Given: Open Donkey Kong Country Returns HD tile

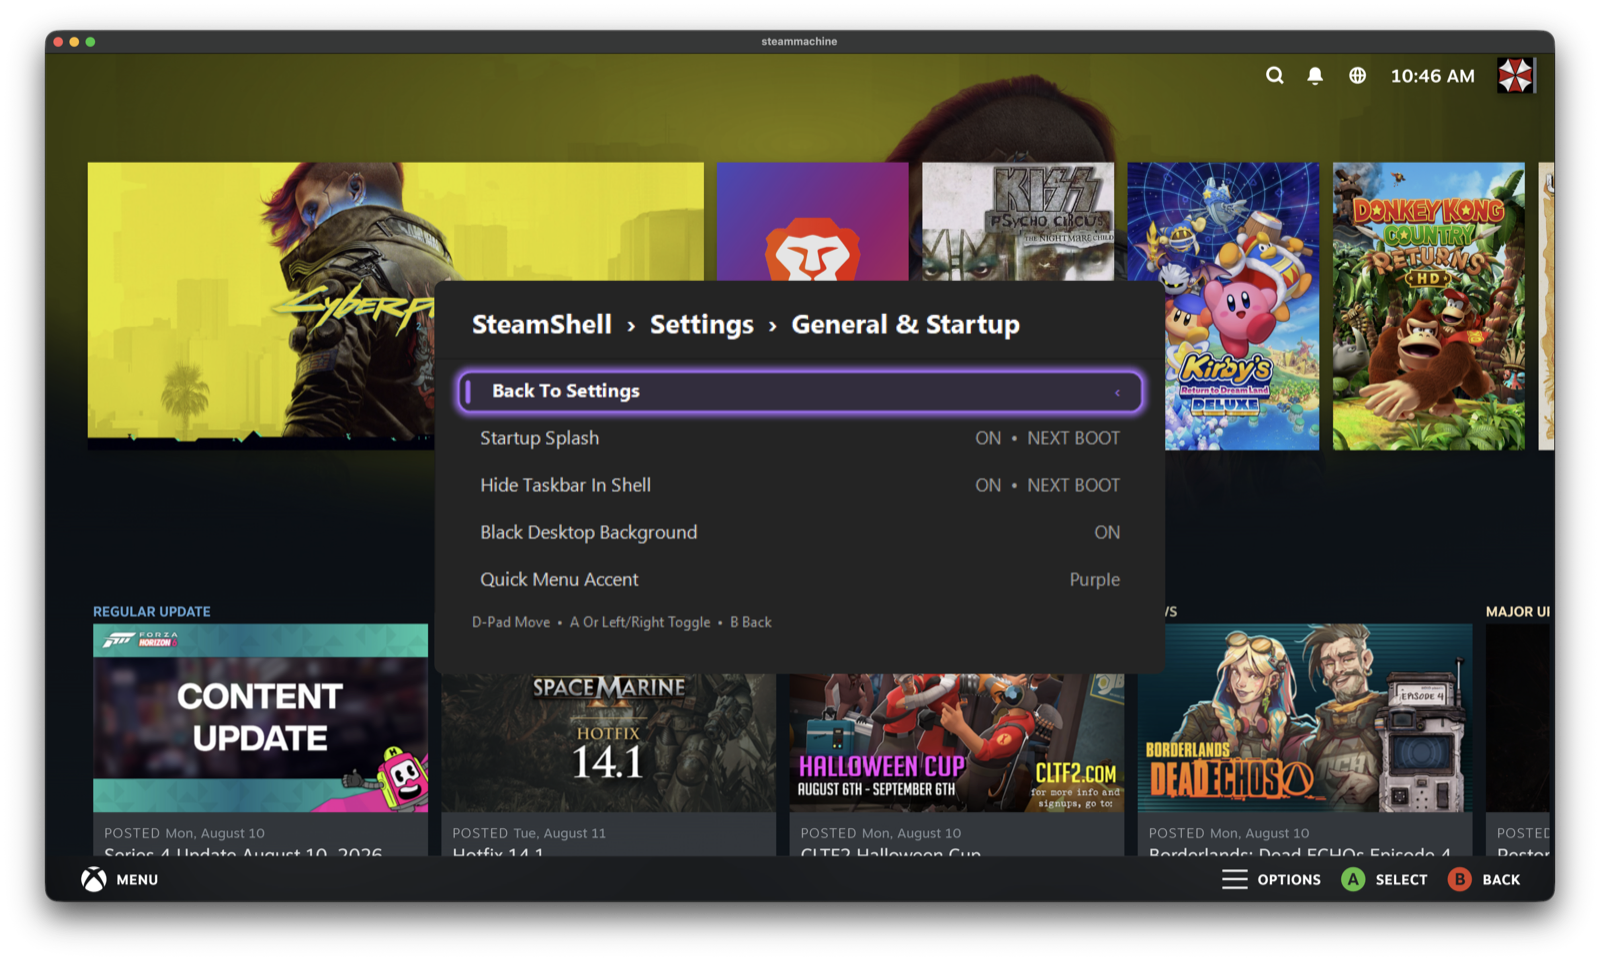Looking at the screenshot, I should pos(1429,306).
